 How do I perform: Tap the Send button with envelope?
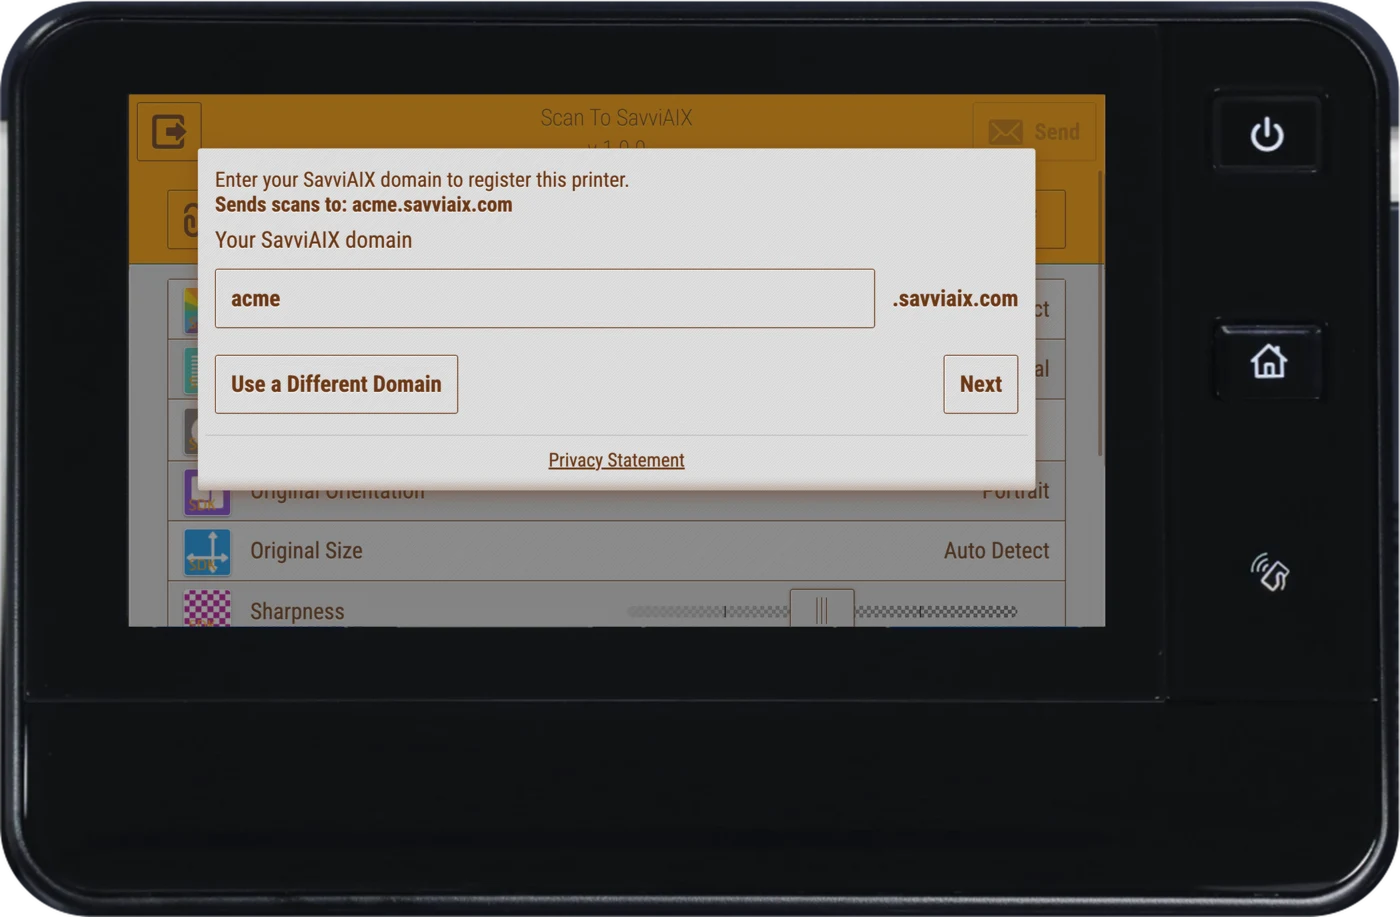point(1034,131)
